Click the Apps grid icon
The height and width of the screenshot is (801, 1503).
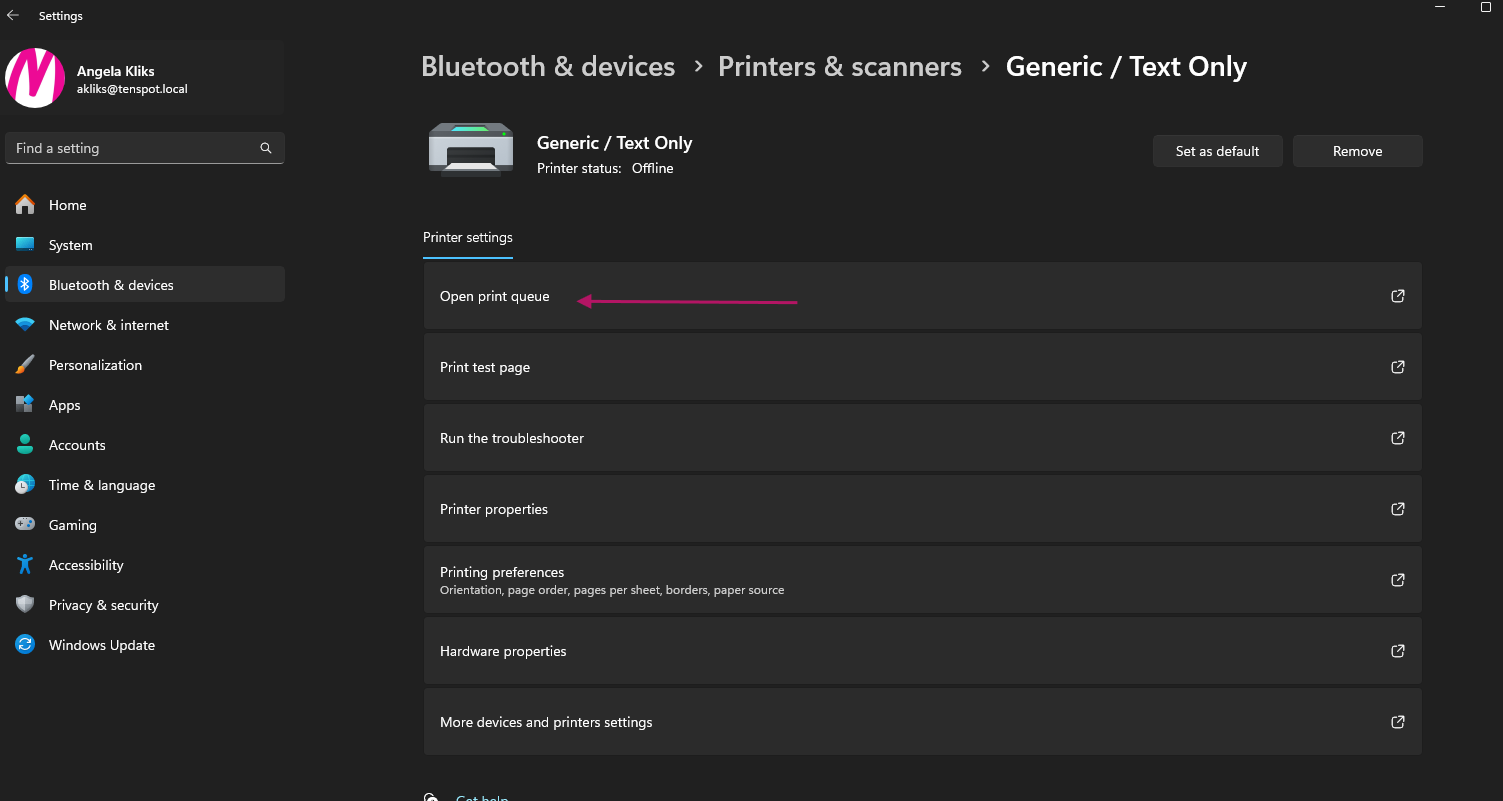point(25,405)
